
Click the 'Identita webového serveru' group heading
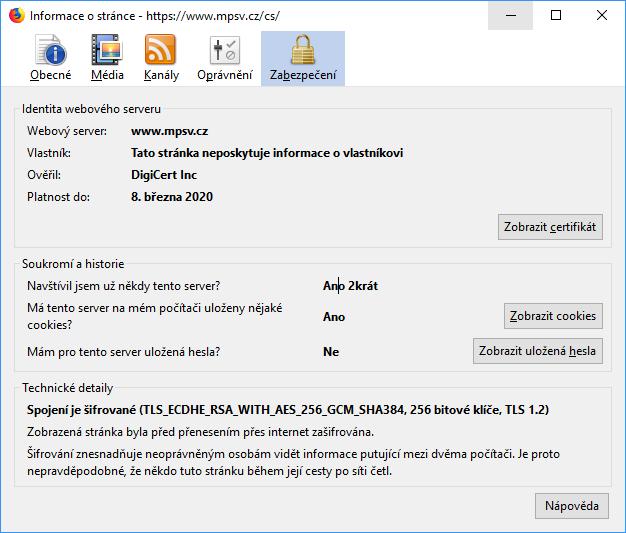[x=91, y=109]
